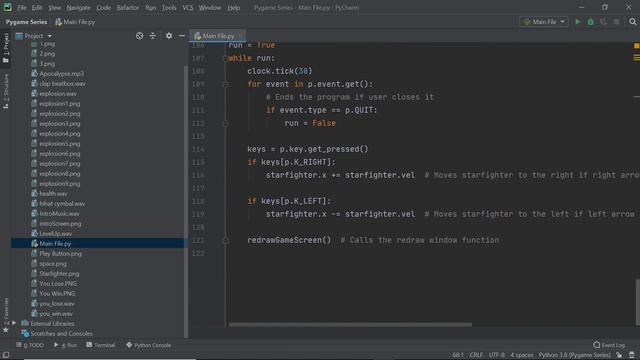Open Search Everywhere magnifier icon
This screenshot has width=640, height=360.
[x=633, y=22]
